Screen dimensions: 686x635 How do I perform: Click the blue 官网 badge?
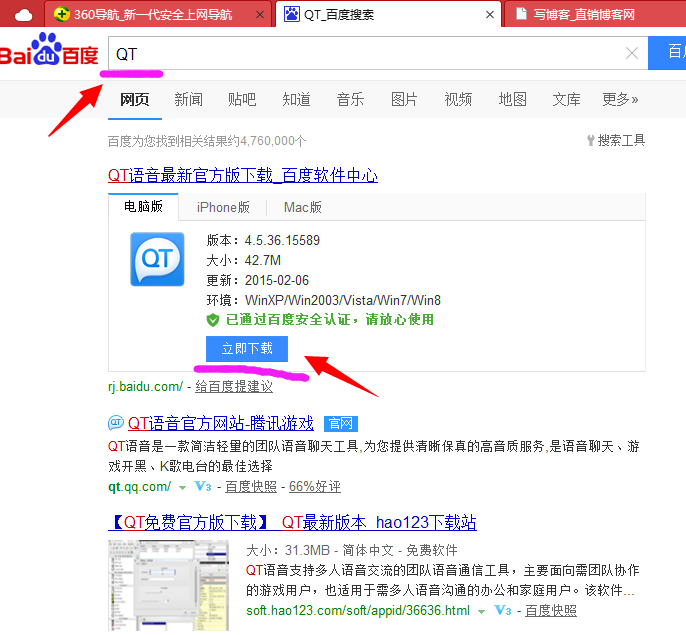pyautogui.click(x=341, y=423)
